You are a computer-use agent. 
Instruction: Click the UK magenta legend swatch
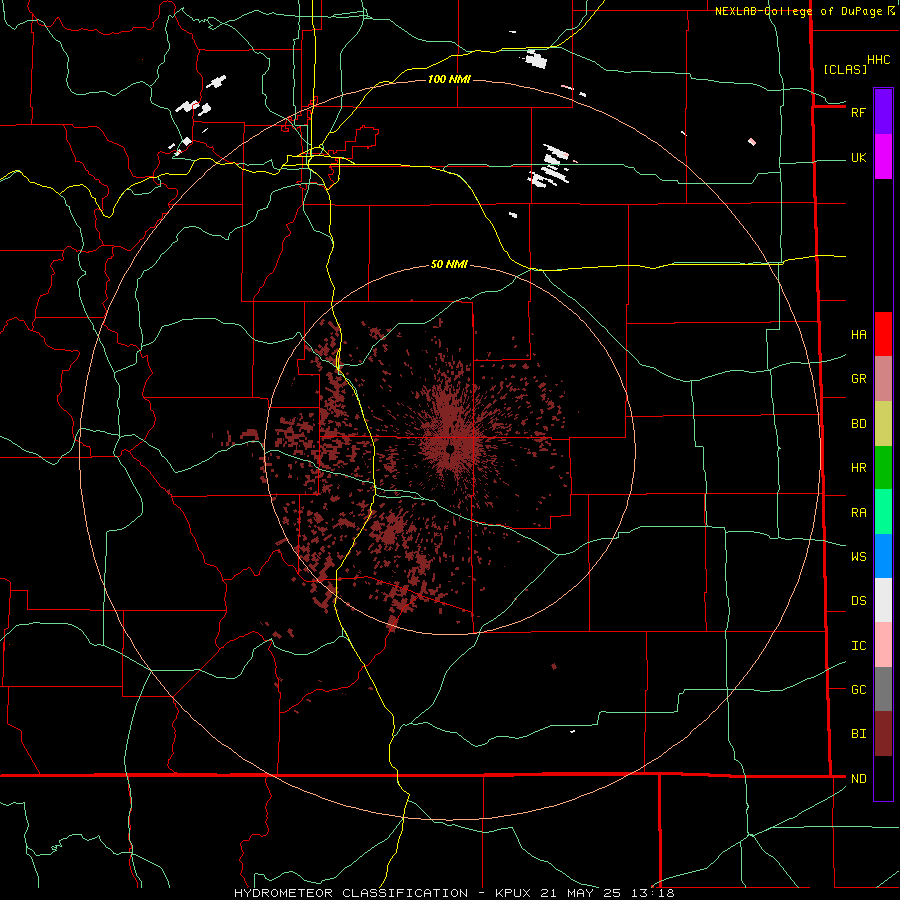(883, 157)
